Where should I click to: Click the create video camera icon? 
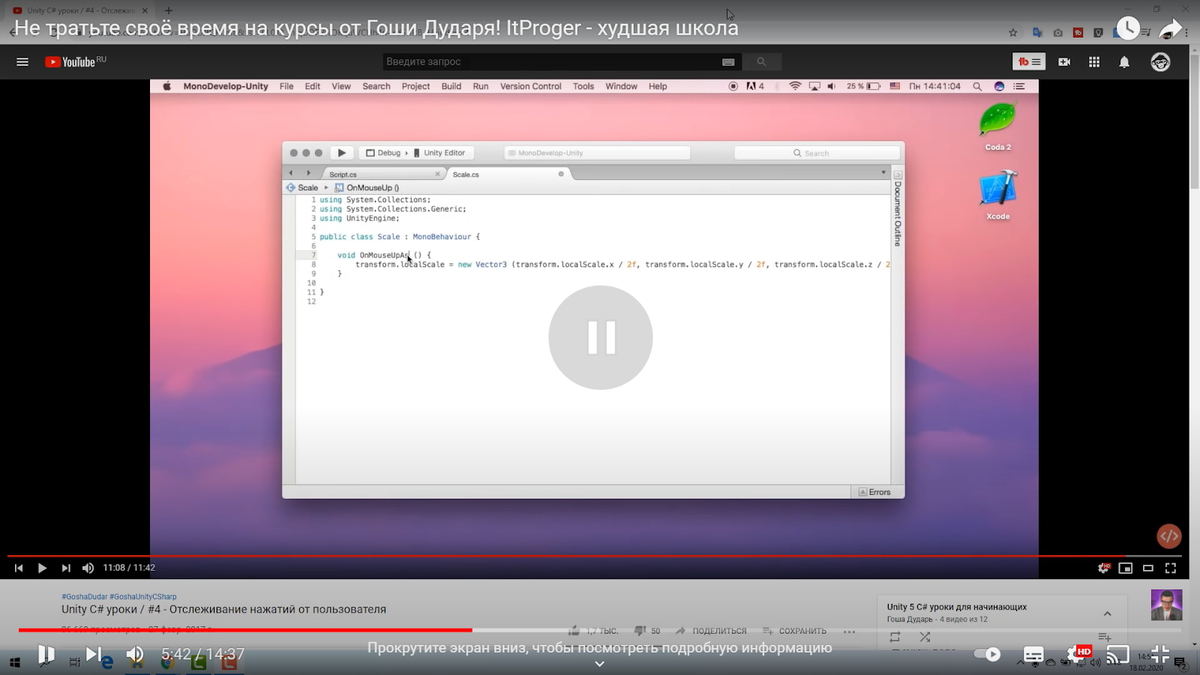[1064, 62]
